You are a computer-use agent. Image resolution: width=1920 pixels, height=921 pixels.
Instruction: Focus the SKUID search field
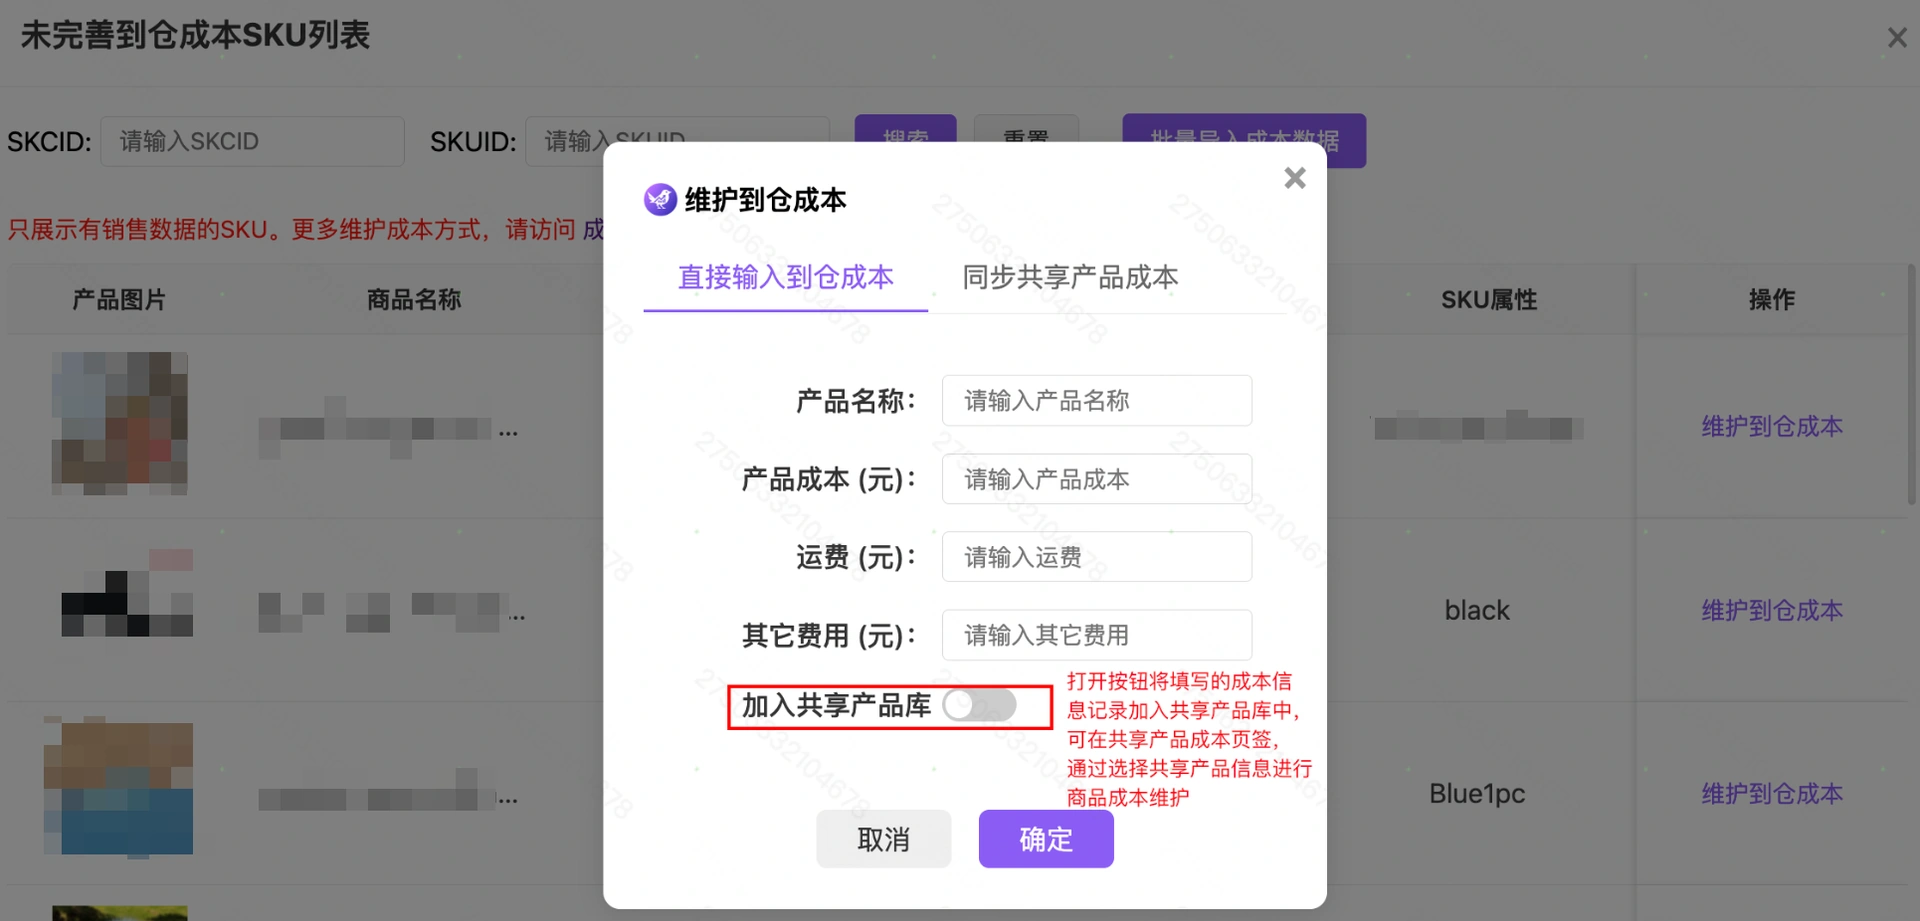[677, 141]
